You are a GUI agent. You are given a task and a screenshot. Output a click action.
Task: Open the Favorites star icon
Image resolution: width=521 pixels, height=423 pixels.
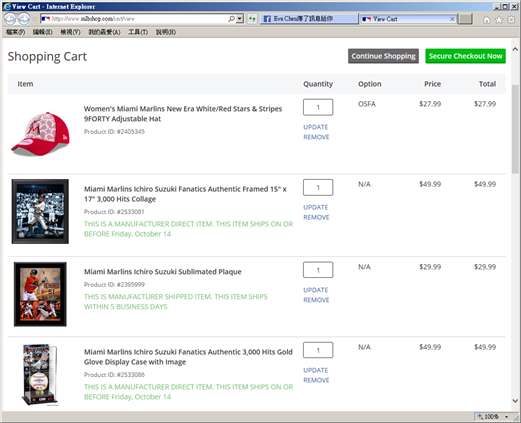[499, 20]
